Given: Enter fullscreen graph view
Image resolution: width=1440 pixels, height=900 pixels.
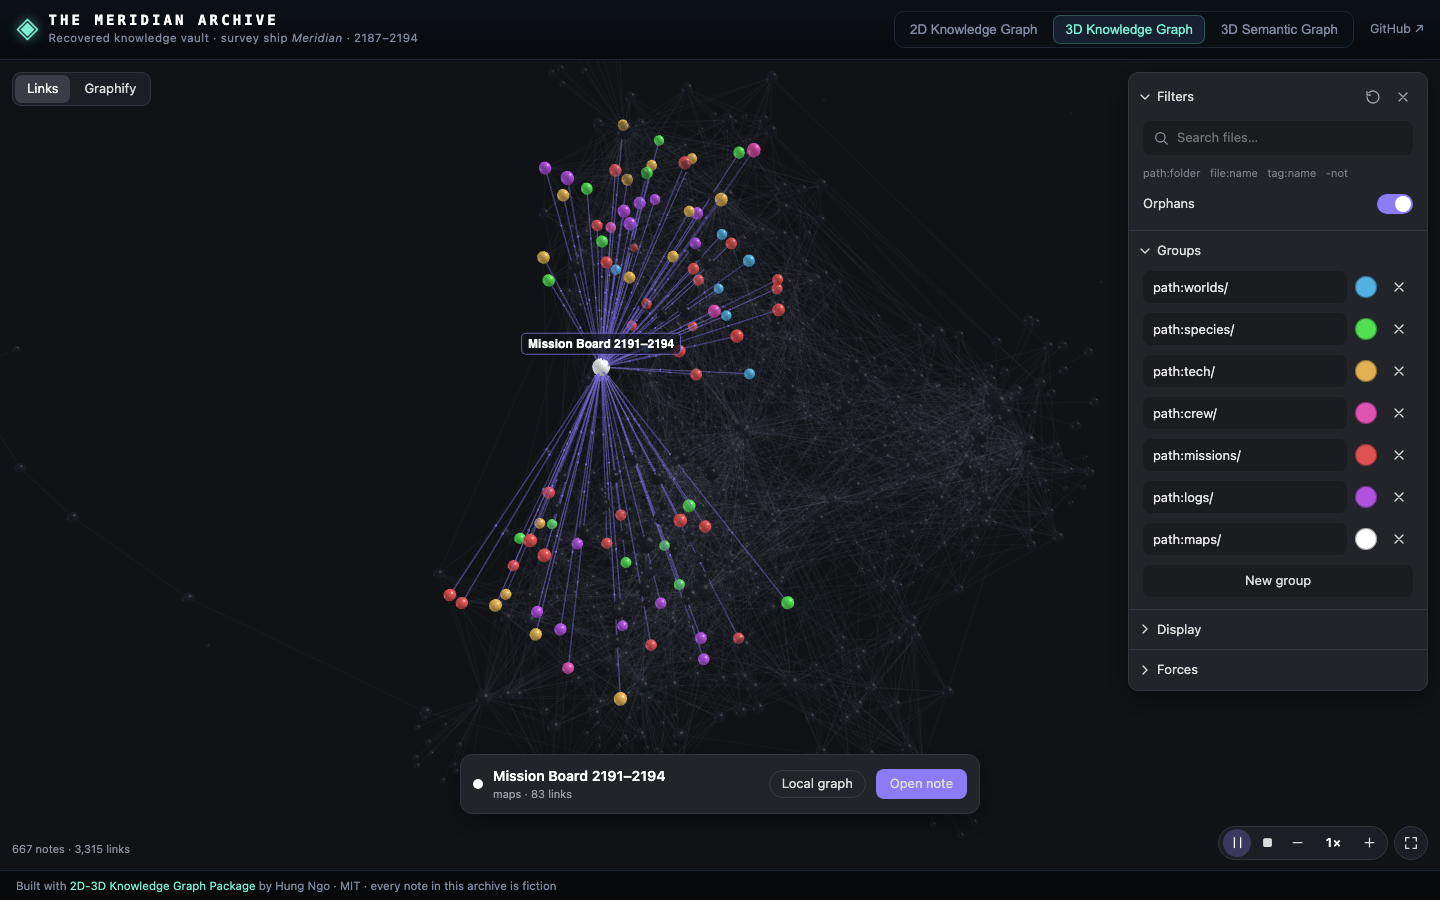Looking at the screenshot, I should [x=1411, y=843].
